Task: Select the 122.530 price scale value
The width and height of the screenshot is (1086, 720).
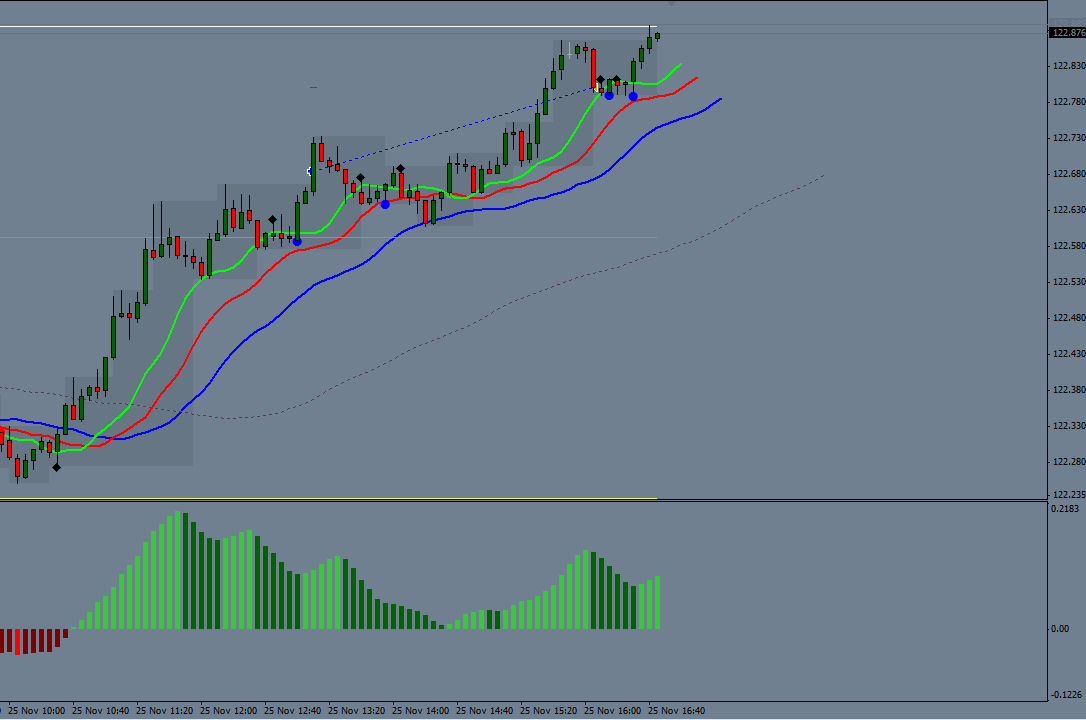Action: (1069, 282)
